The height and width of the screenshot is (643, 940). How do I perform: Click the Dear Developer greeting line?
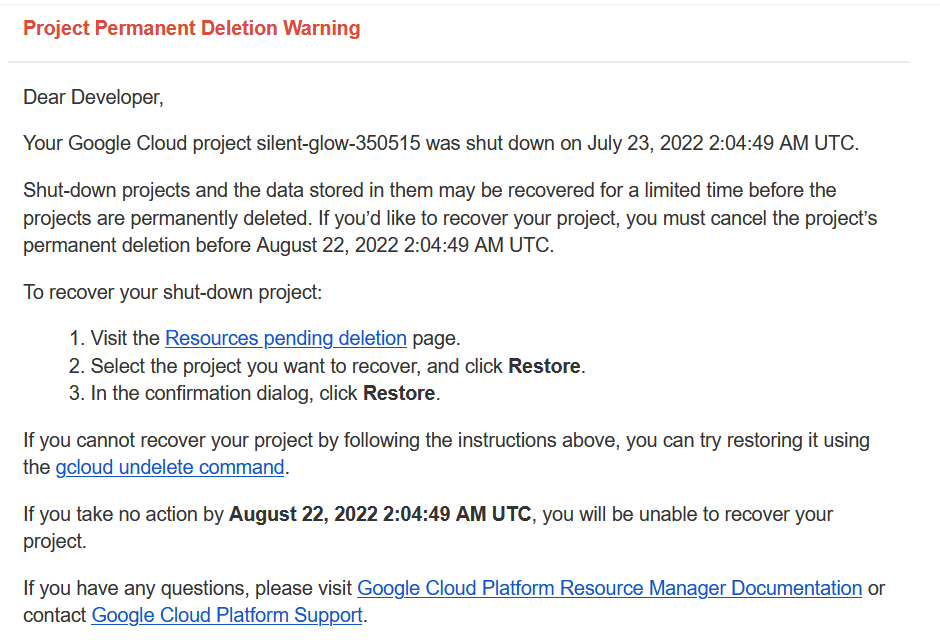pos(93,97)
